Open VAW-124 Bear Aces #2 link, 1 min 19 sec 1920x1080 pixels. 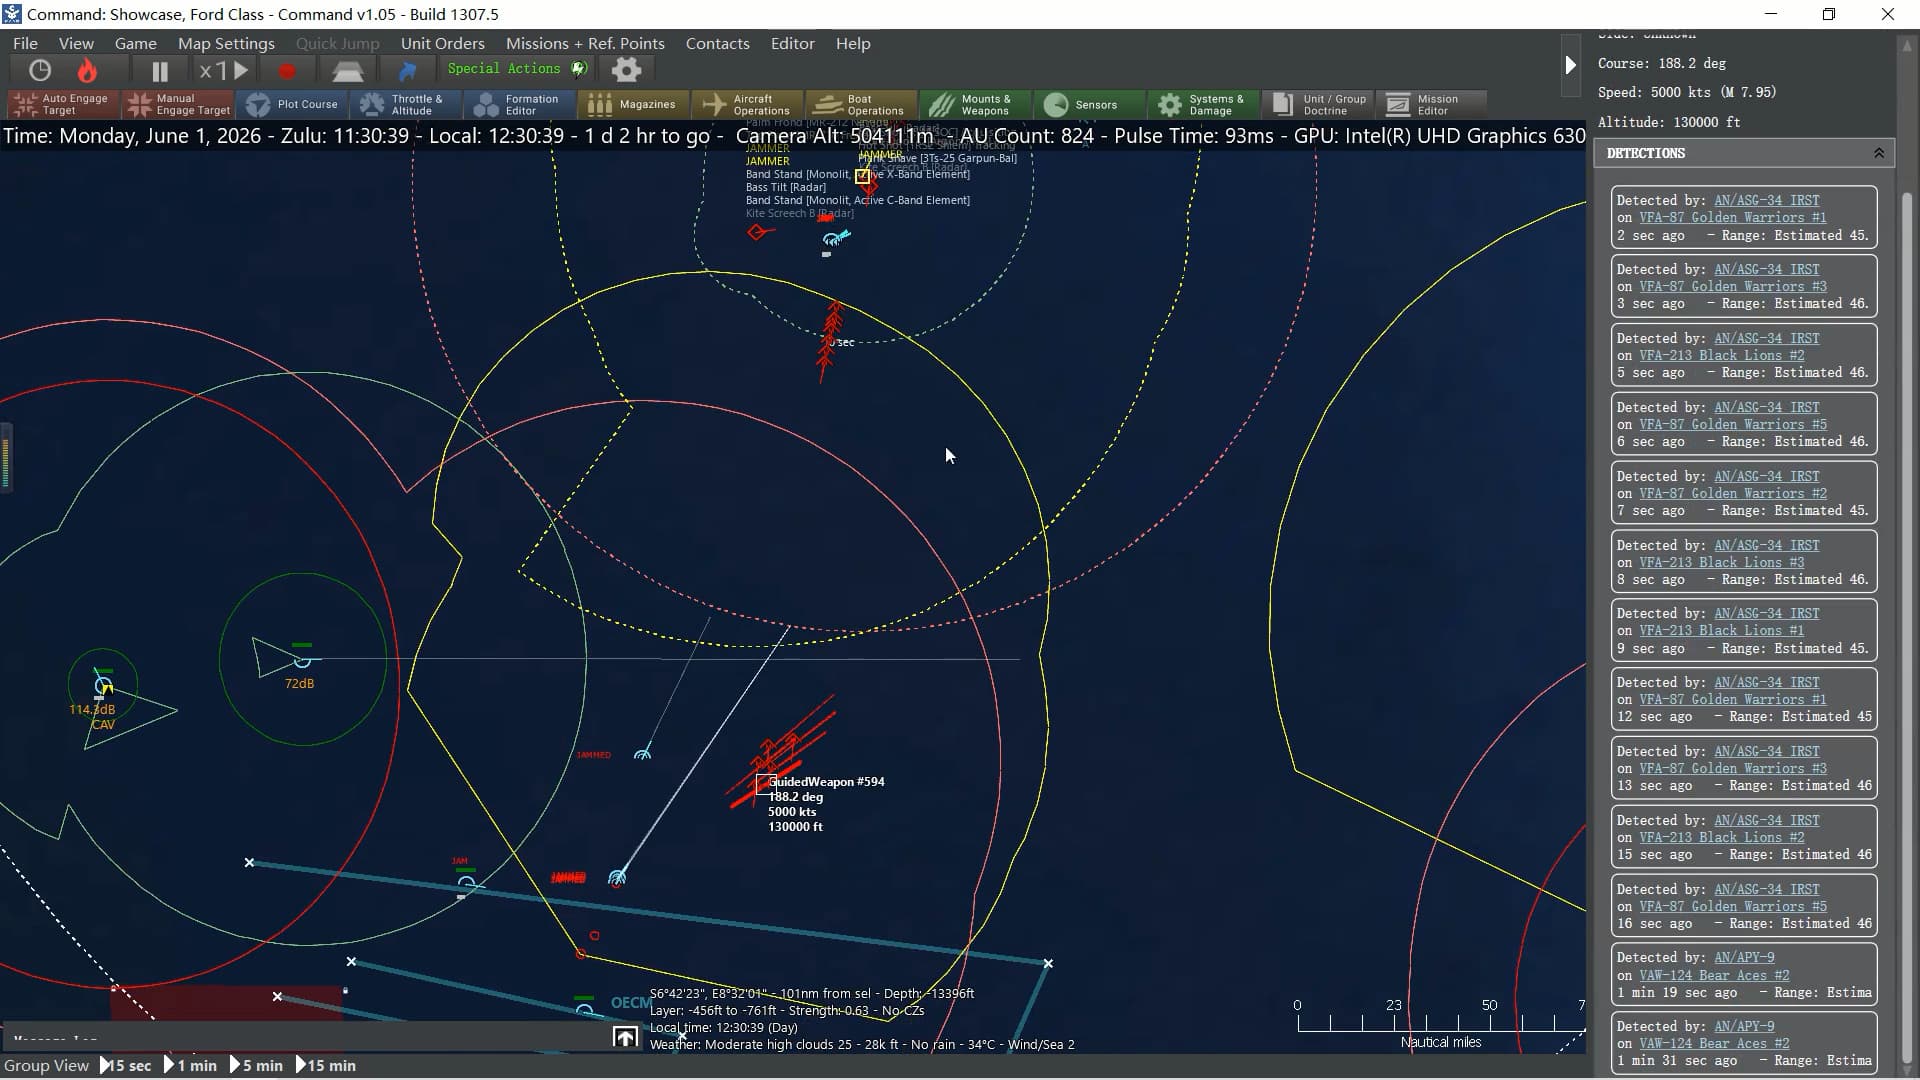coord(1714,975)
